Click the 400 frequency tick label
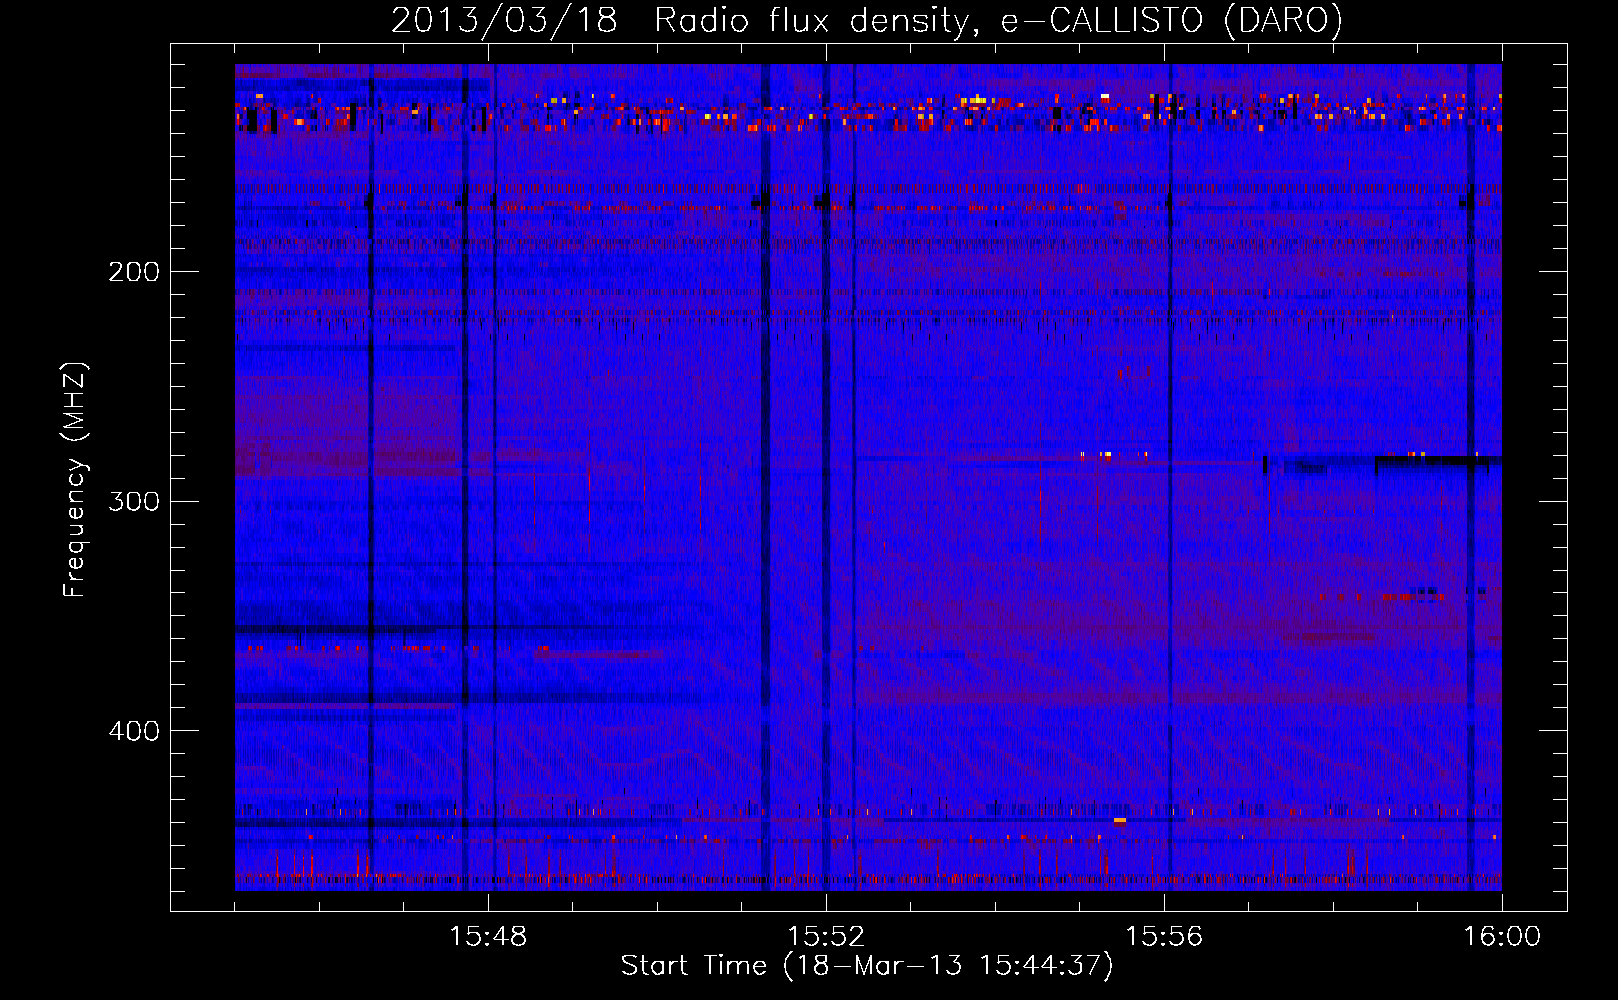1618x1000 pixels. (x=134, y=731)
